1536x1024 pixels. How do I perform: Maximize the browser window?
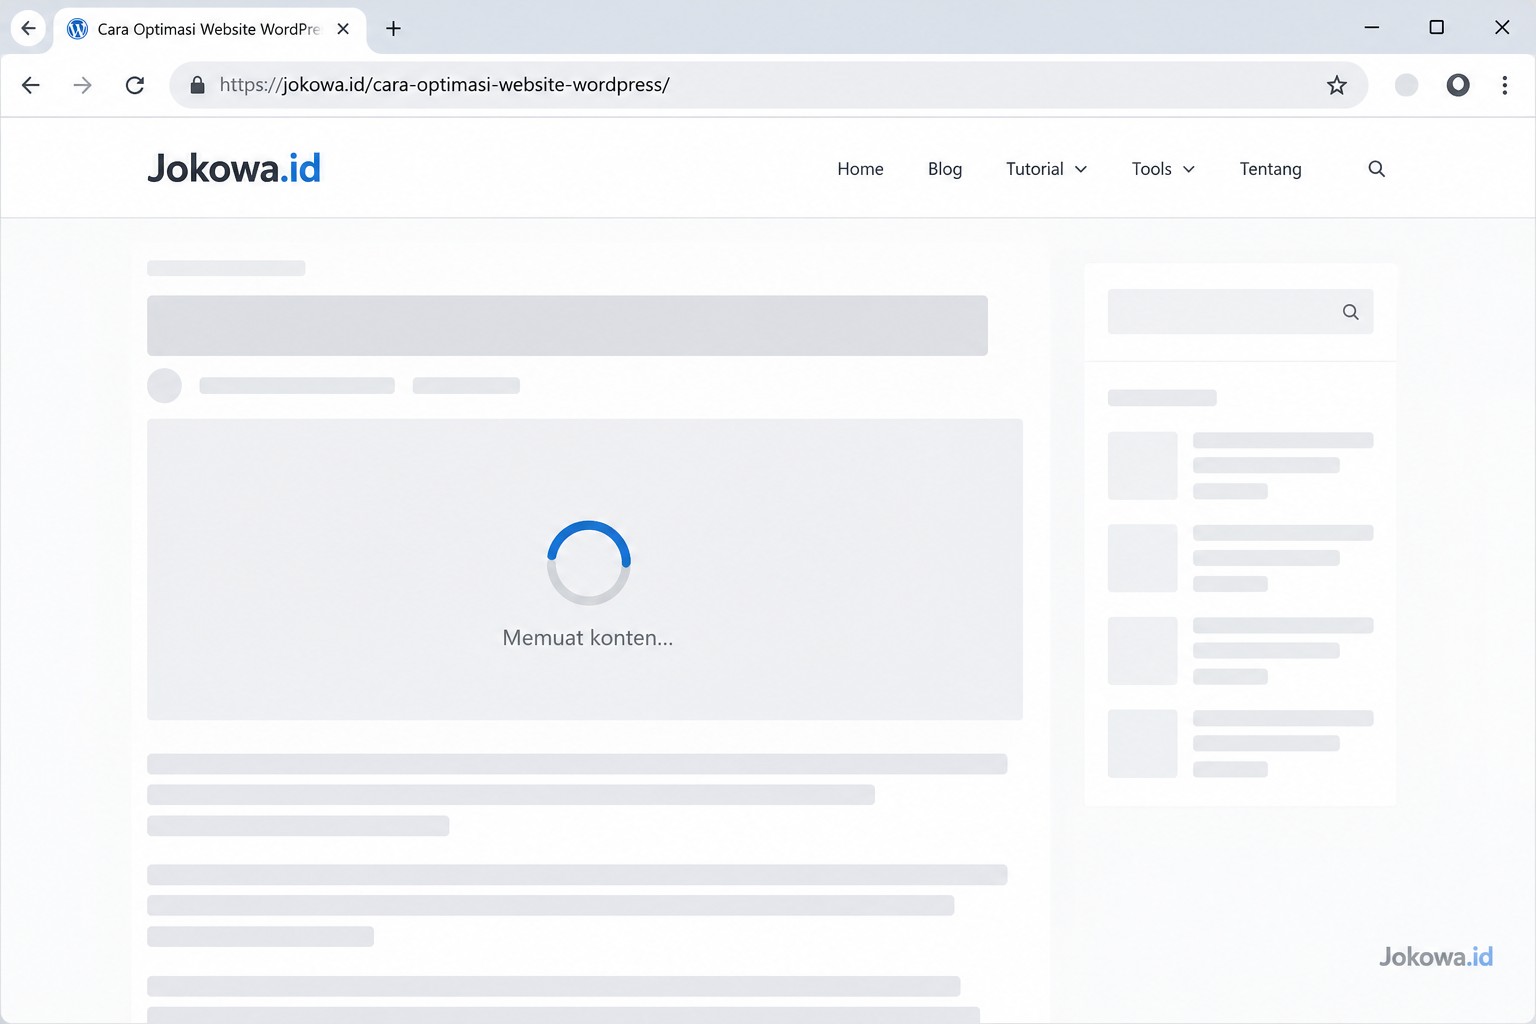pos(1437,28)
